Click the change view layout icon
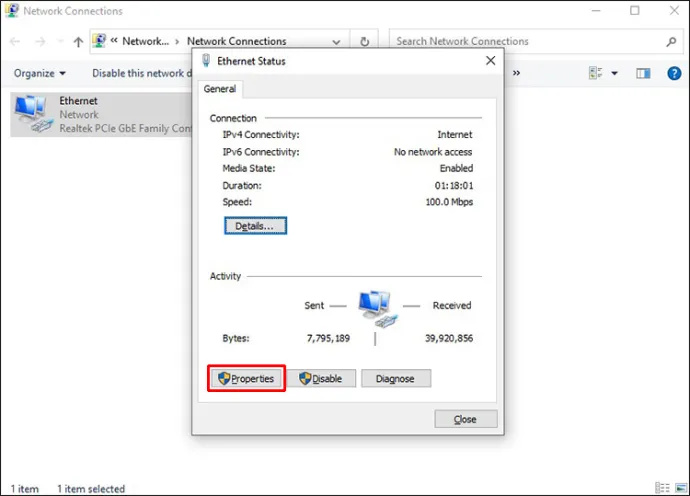This screenshot has width=690, height=496. pos(595,73)
